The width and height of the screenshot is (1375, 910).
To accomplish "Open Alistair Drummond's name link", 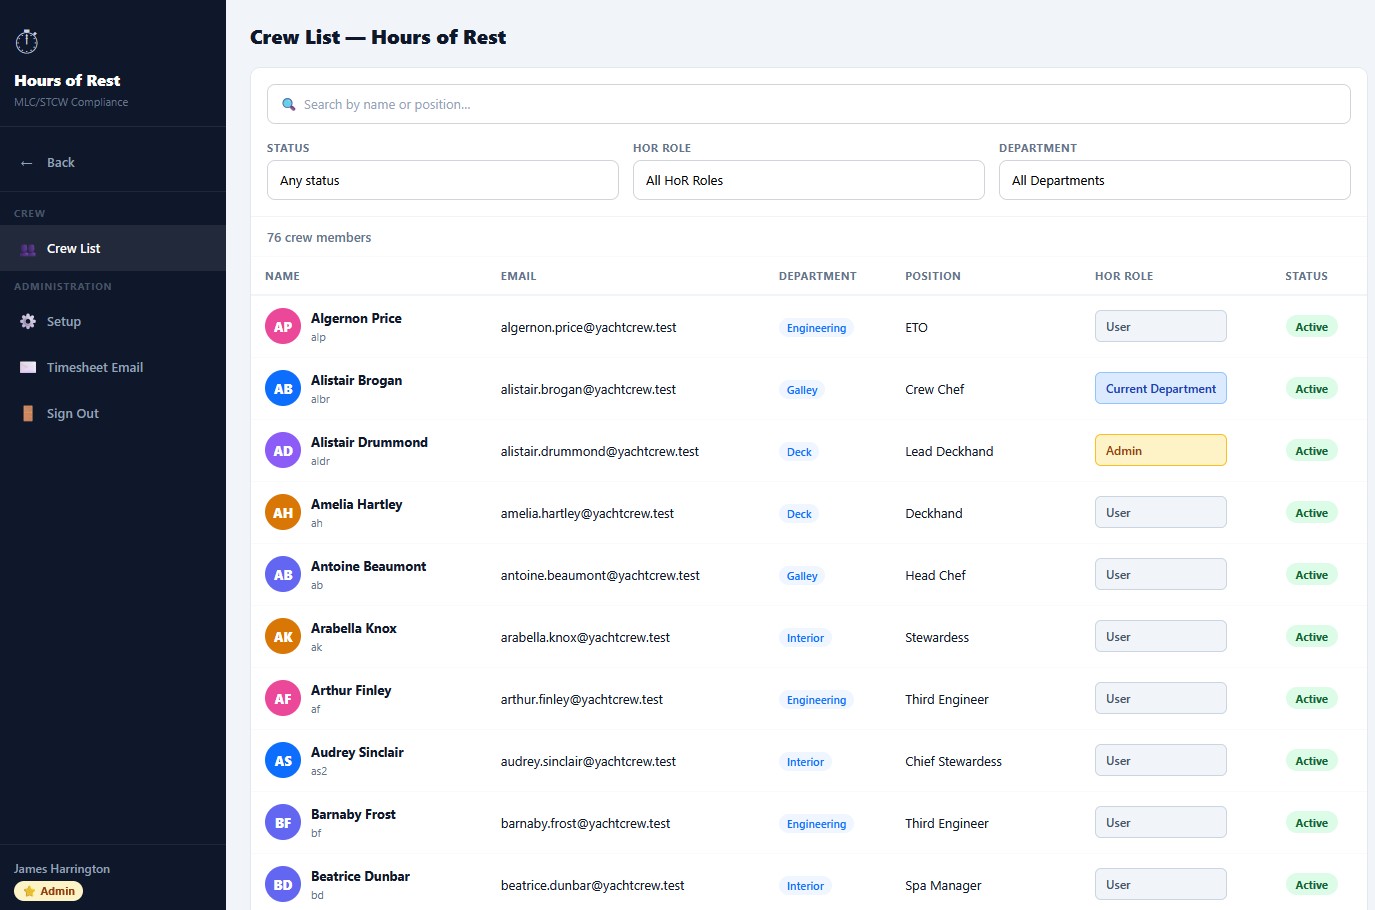I will pos(369,443).
